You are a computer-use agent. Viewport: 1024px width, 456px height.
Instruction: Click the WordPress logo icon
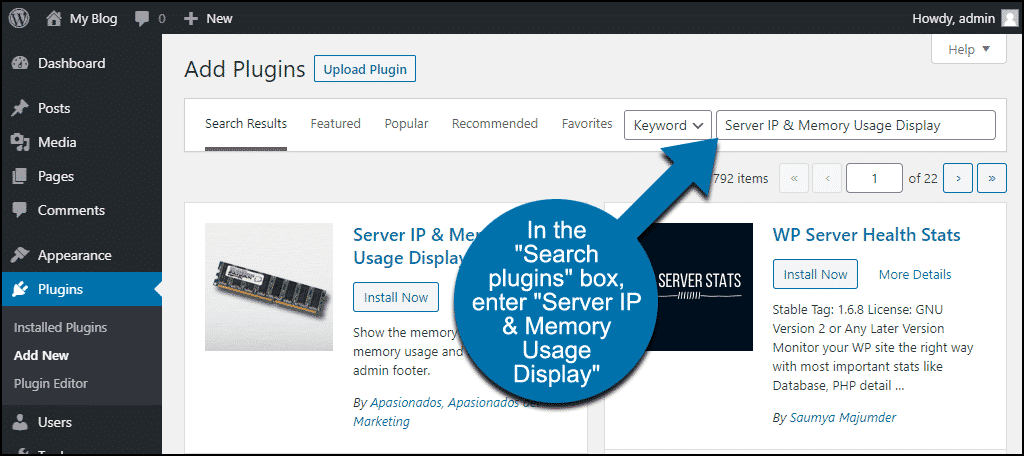pos(19,18)
